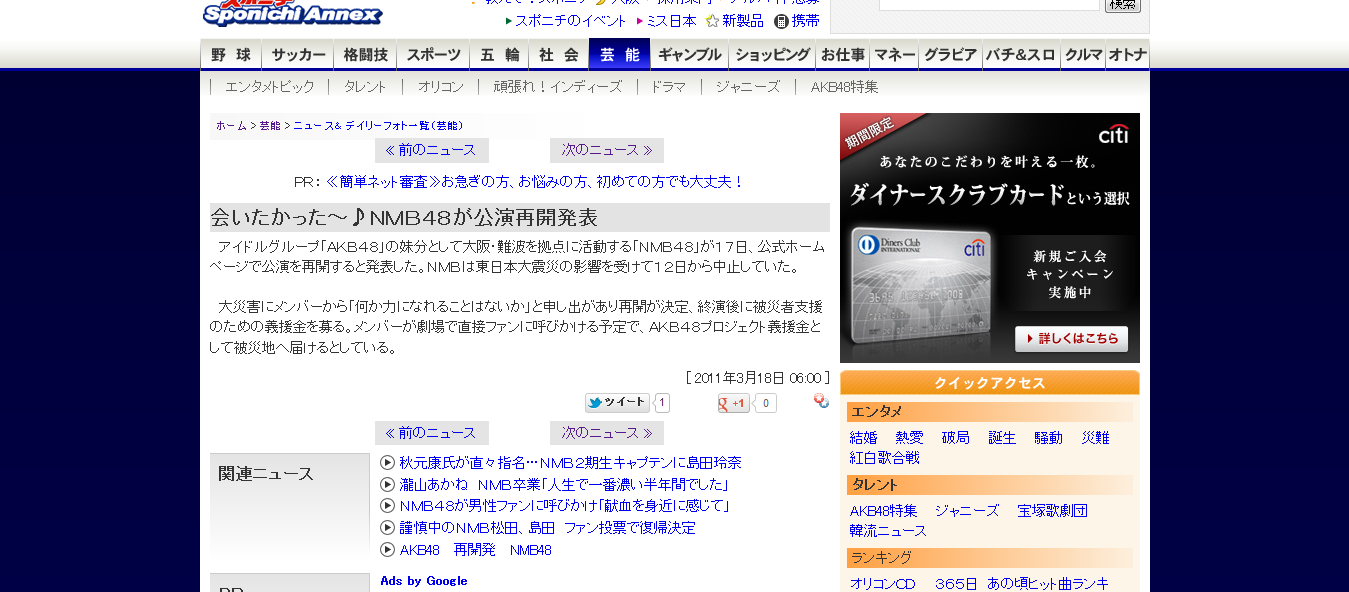The width and height of the screenshot is (1349, 592).
Task: Open the オトナ navigation tab
Action: tap(1128, 55)
